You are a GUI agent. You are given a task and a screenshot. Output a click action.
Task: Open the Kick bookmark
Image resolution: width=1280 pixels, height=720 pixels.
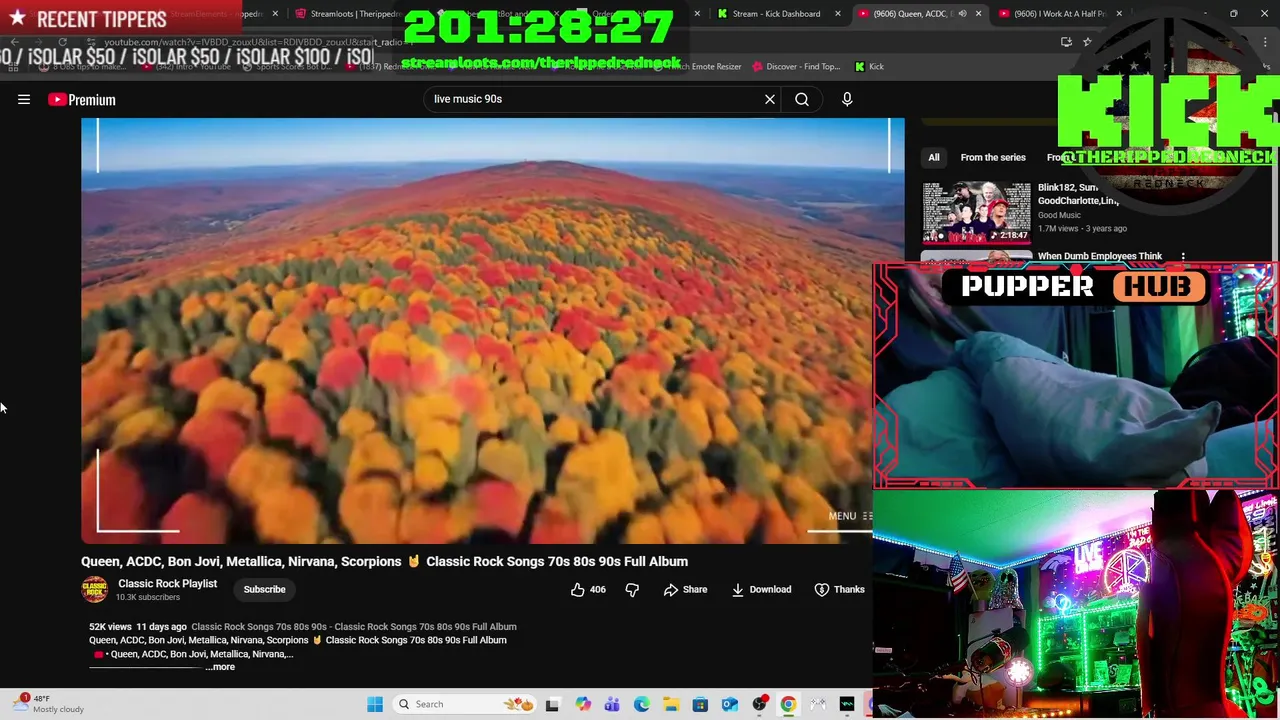(870, 66)
